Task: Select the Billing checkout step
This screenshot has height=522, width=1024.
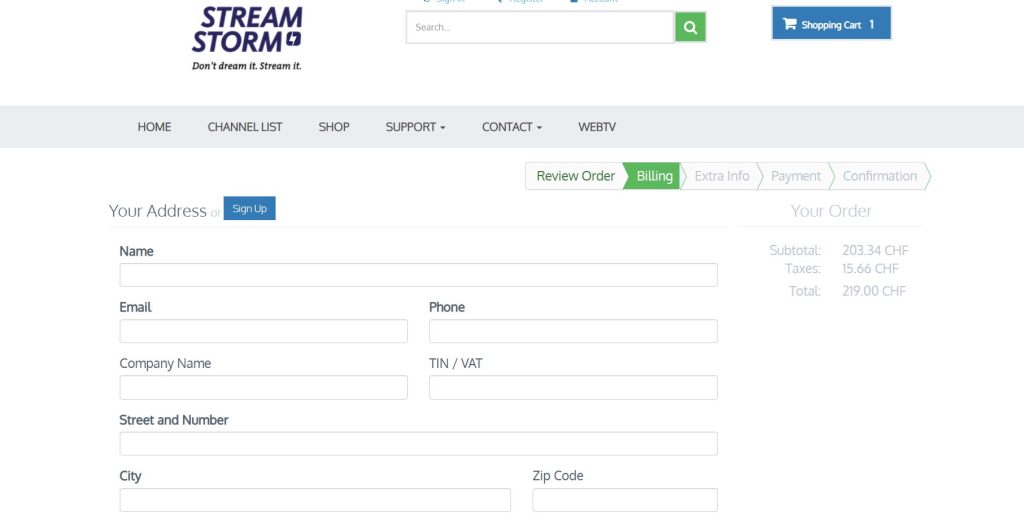Action: click(654, 176)
